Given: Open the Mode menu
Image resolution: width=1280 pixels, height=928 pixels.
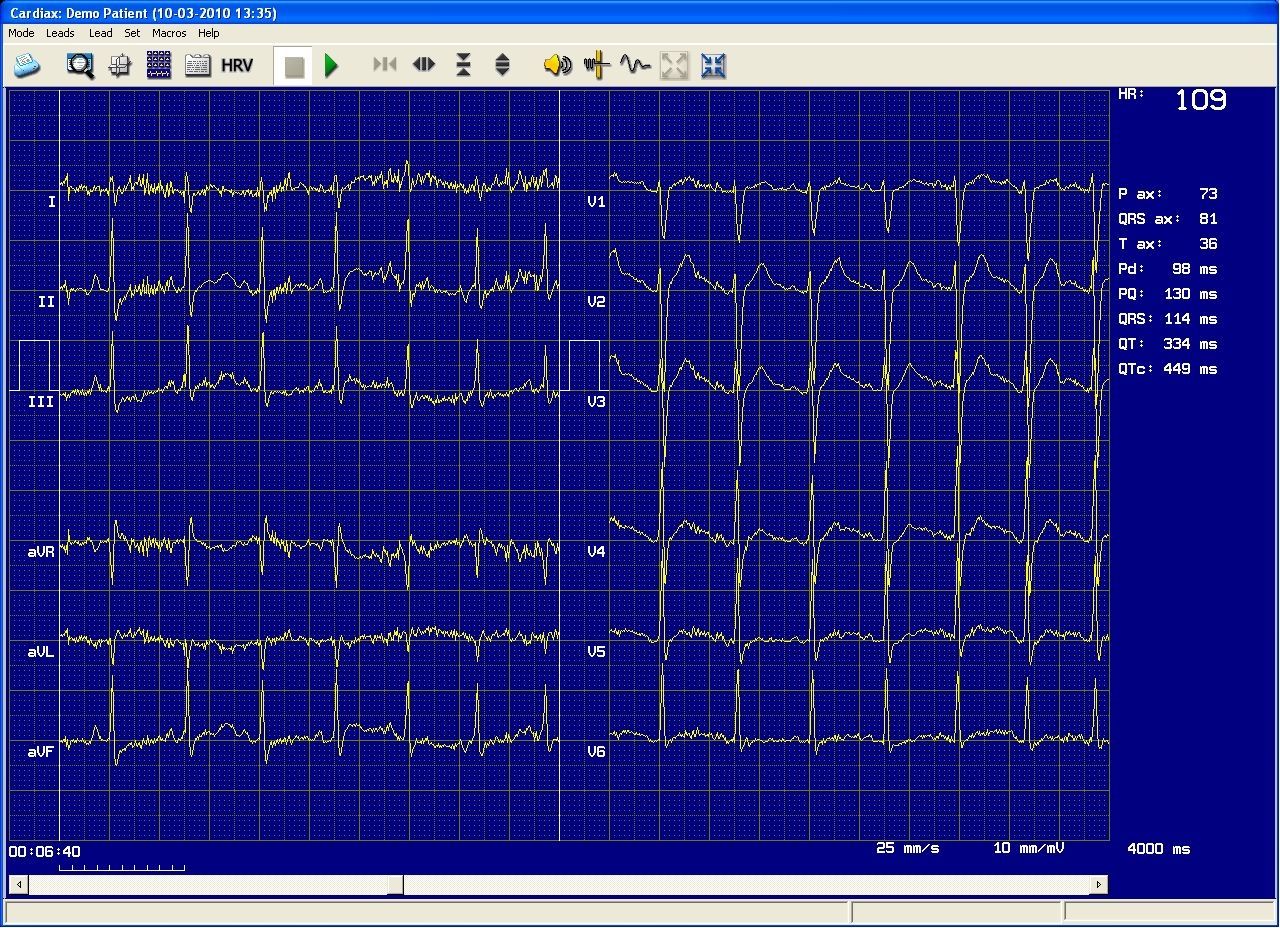Looking at the screenshot, I should tap(21, 33).
